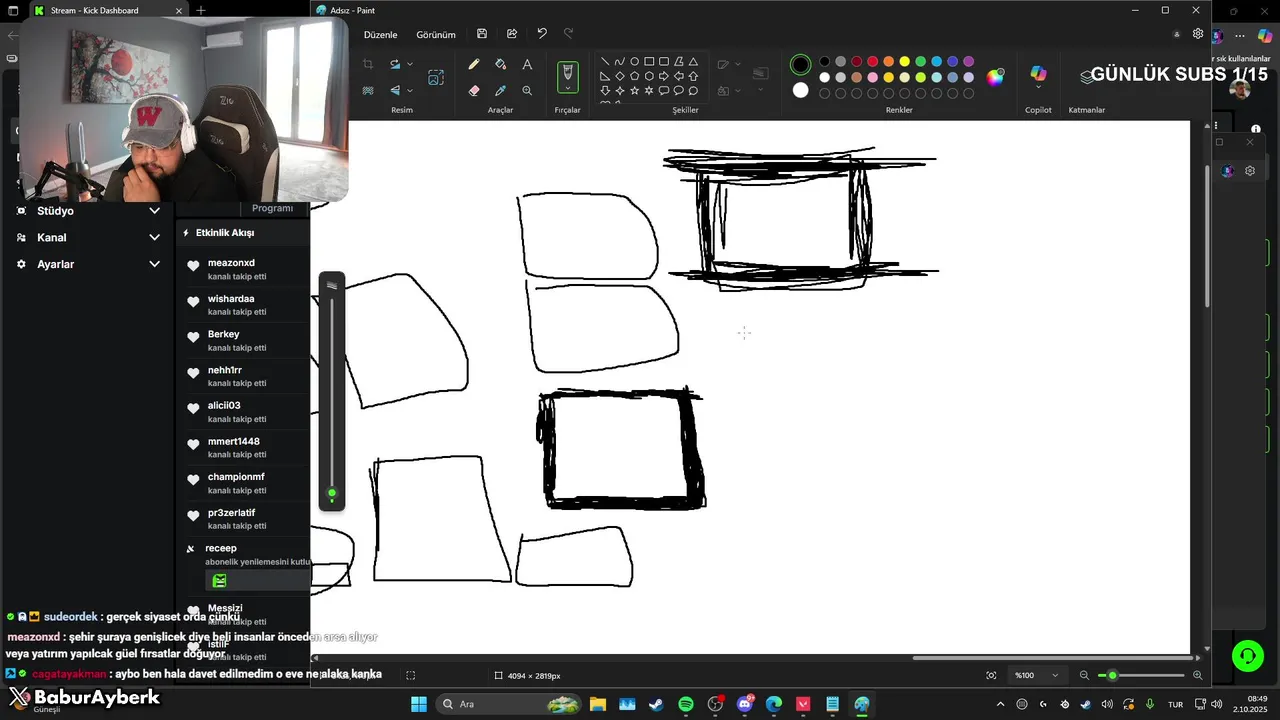
Task: Open a new browser tab
Action: tap(201, 10)
